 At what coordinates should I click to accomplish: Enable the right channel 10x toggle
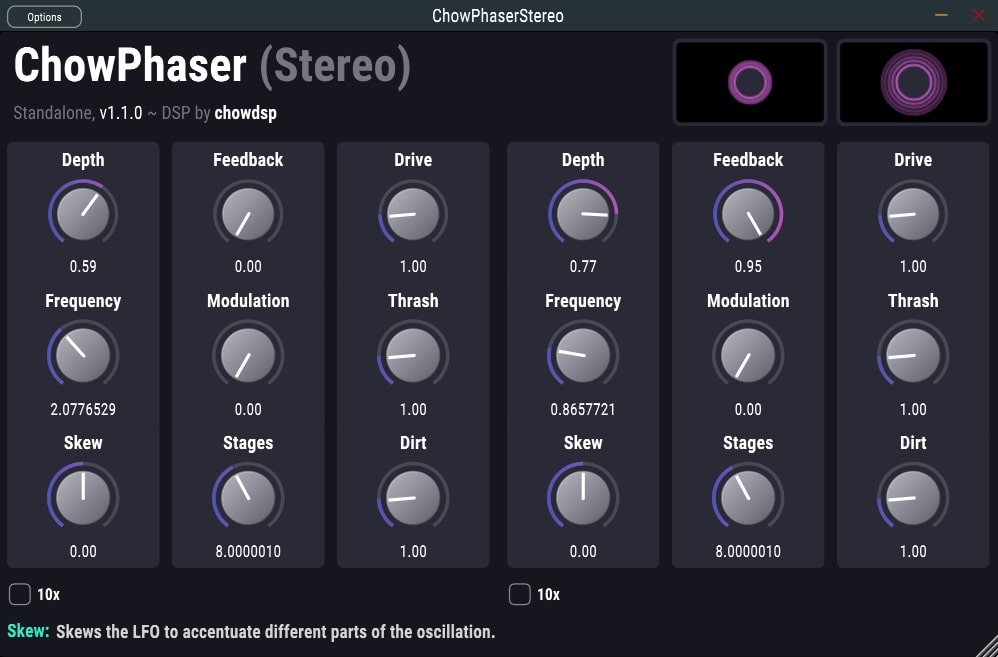519,594
